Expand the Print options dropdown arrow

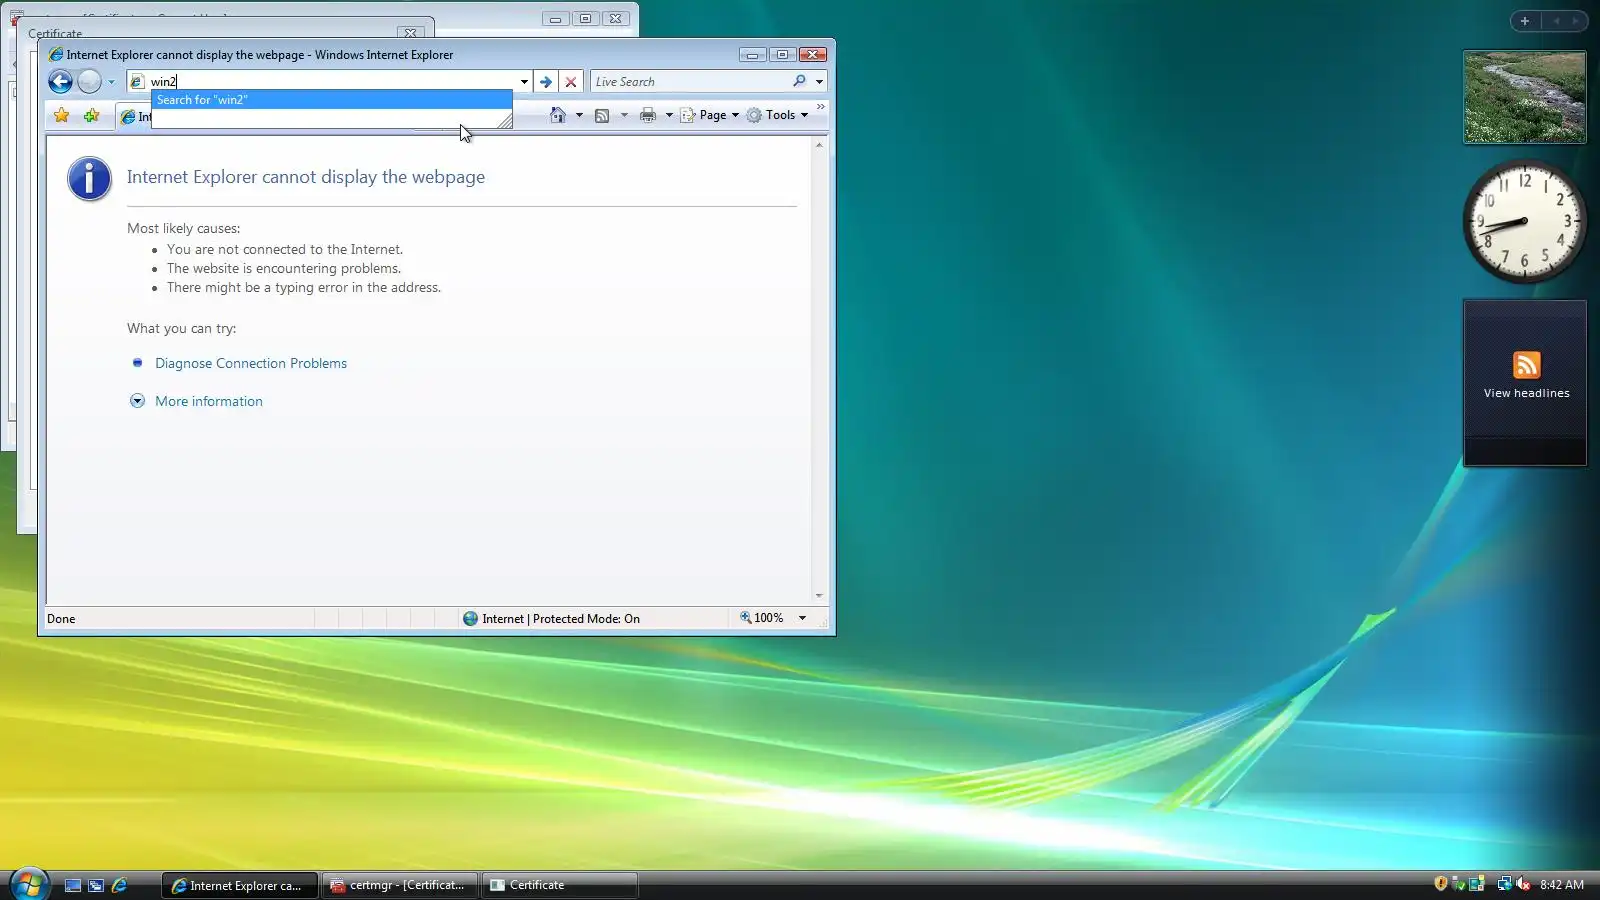[669, 115]
